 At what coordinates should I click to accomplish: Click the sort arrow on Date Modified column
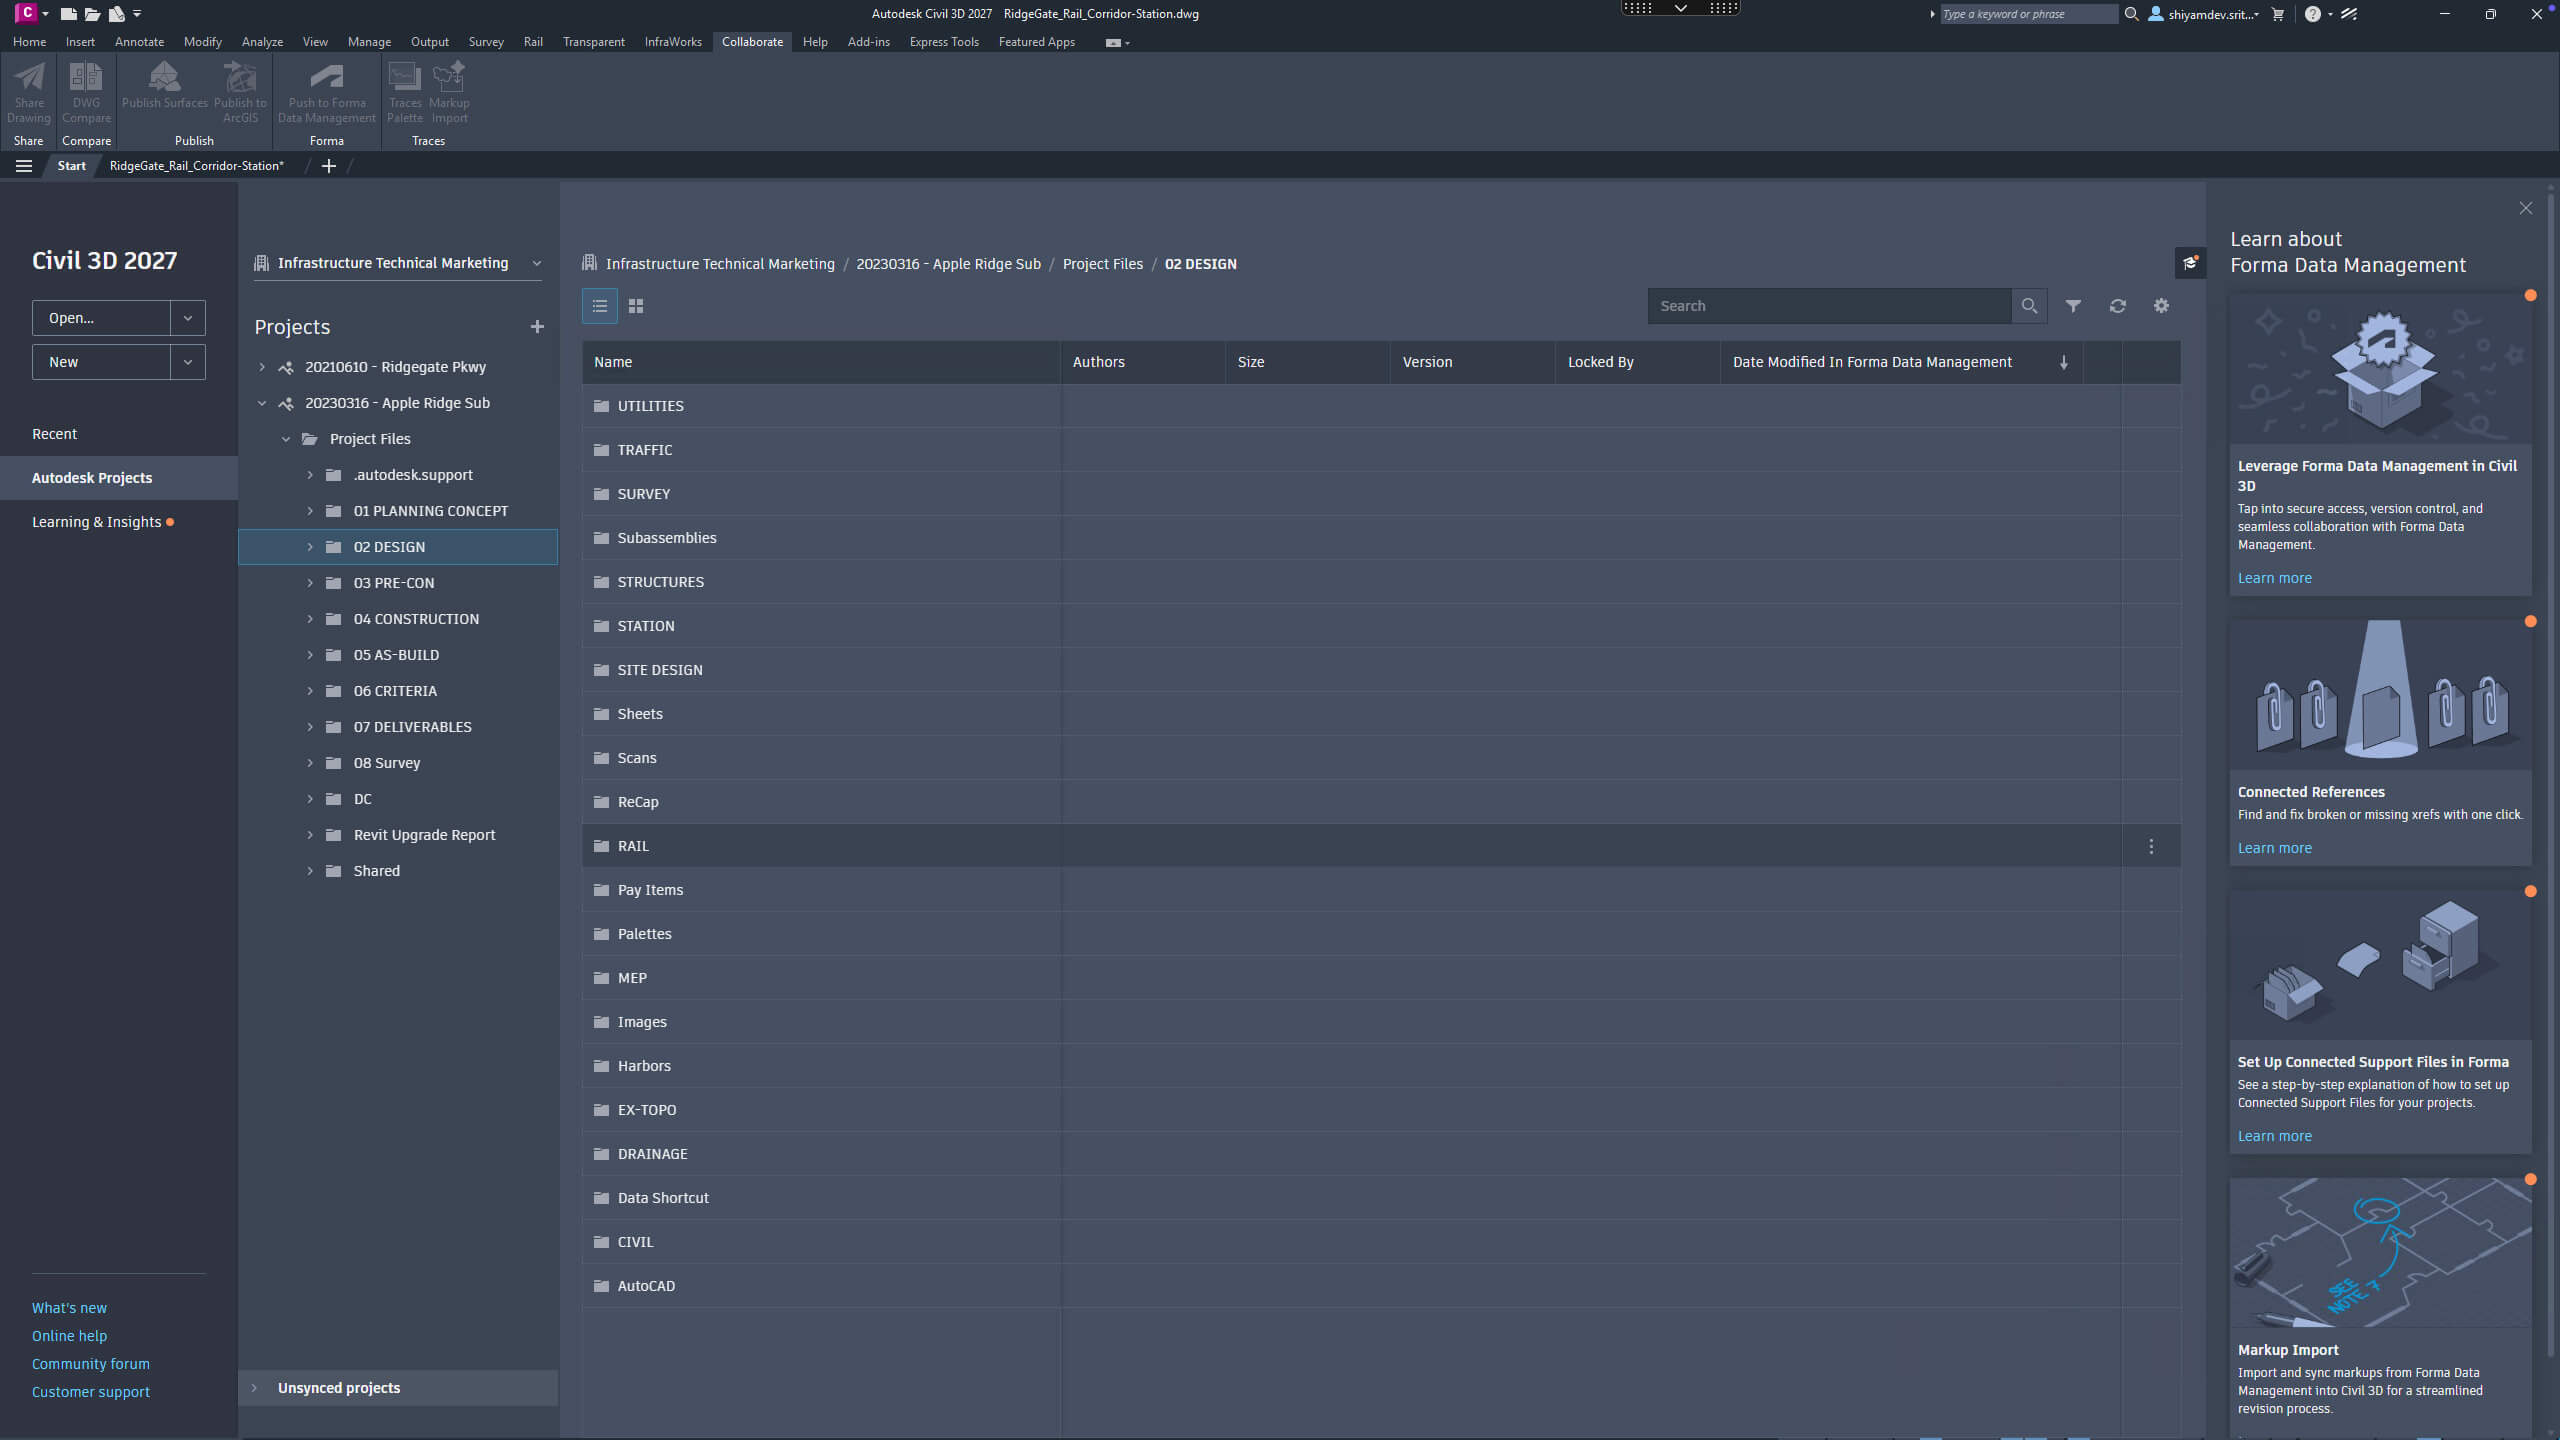pos(2063,362)
